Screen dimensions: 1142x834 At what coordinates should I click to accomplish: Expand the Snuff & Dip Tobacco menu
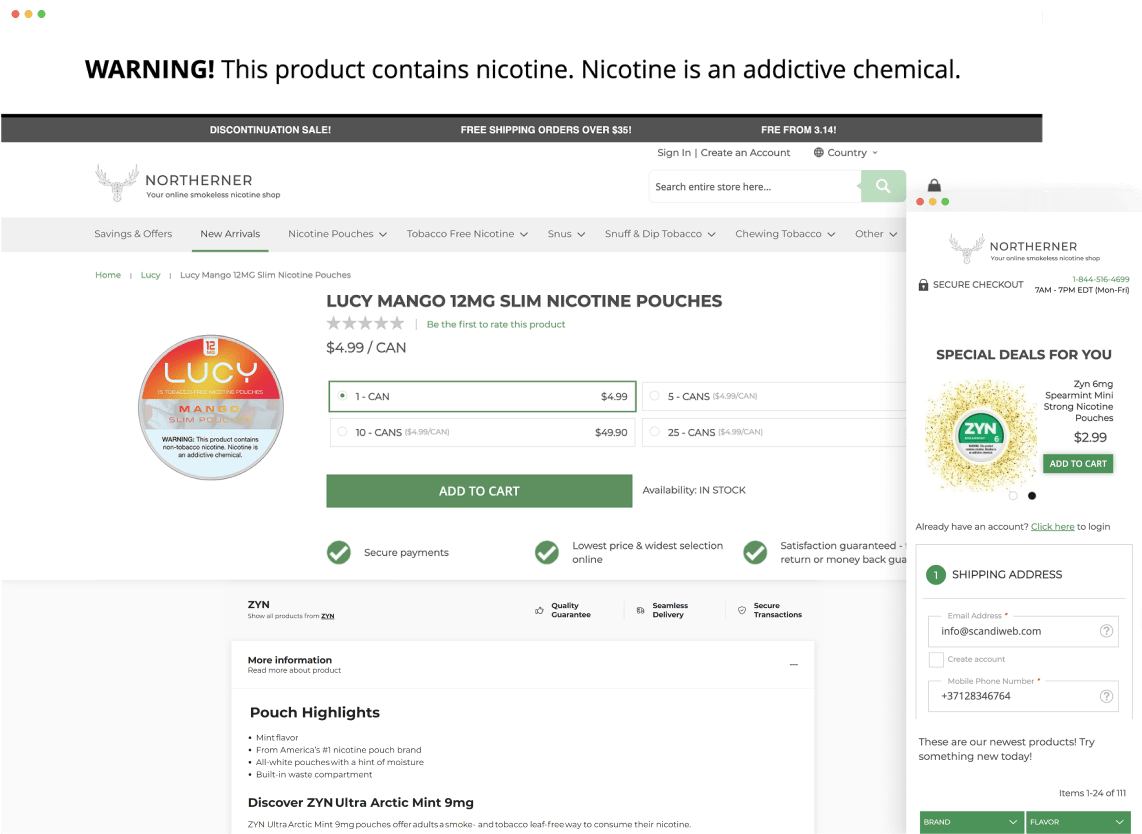click(x=660, y=234)
